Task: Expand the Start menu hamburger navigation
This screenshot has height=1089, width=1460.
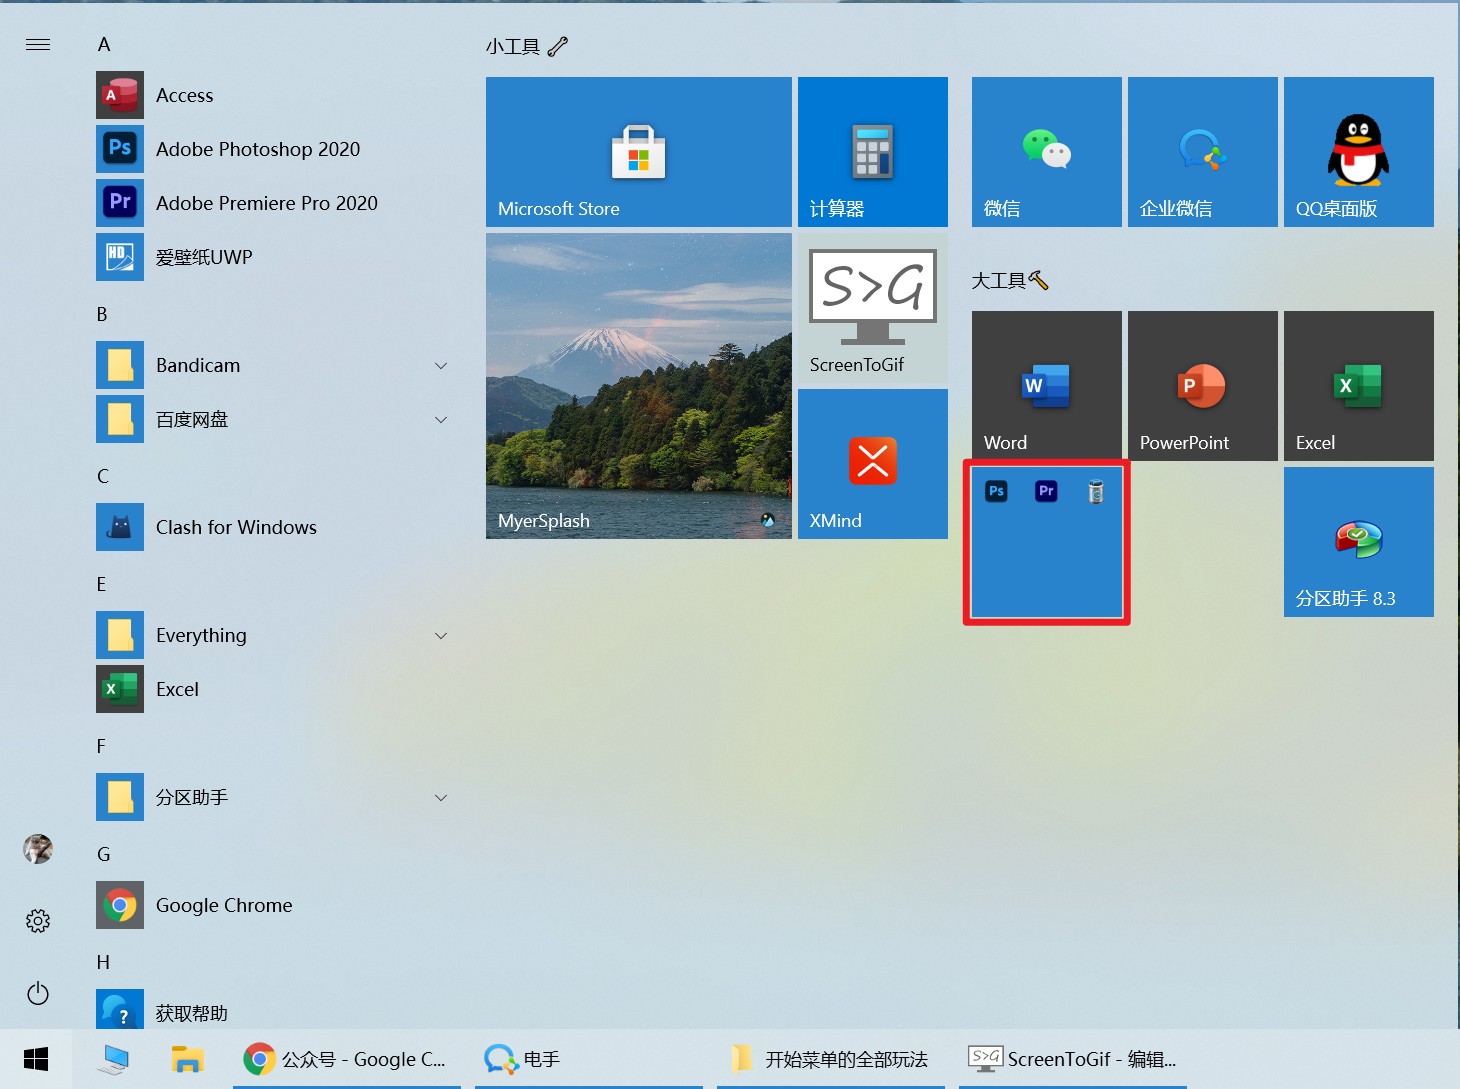Action: [x=38, y=44]
